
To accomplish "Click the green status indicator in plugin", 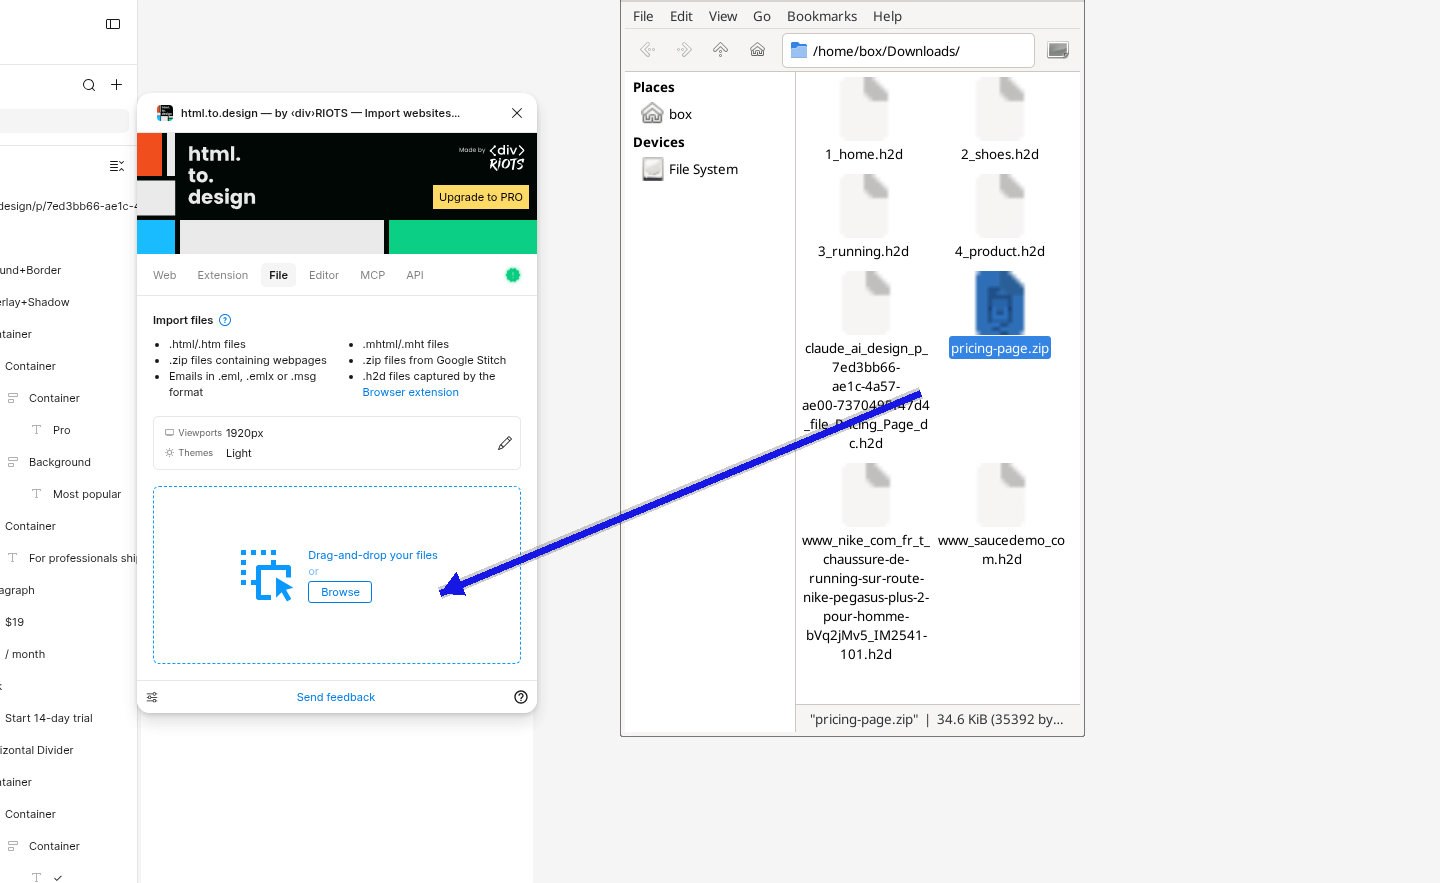I will point(513,275).
